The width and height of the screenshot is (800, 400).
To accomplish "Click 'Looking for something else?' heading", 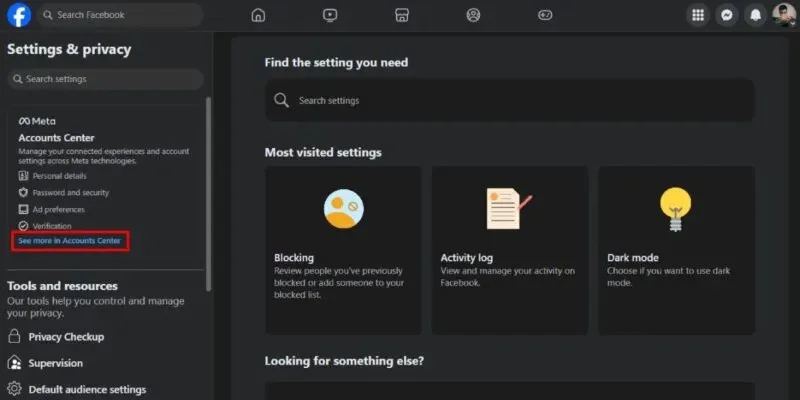I will [x=344, y=361].
